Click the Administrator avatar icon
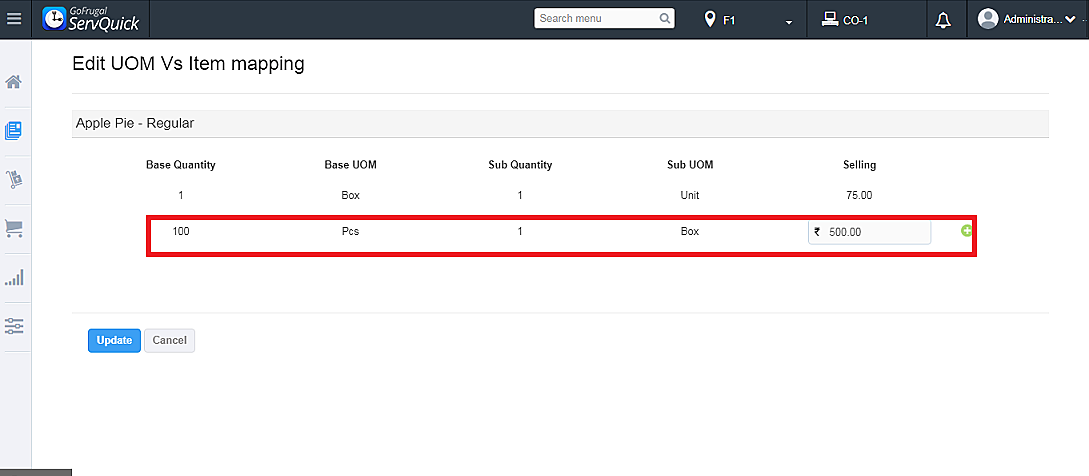The width and height of the screenshot is (1089, 476). click(x=988, y=19)
